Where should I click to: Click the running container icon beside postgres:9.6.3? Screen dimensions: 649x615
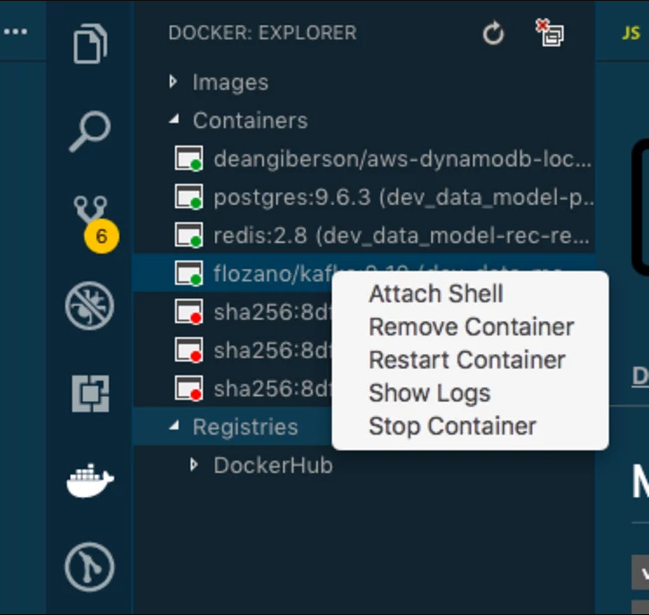pos(189,197)
